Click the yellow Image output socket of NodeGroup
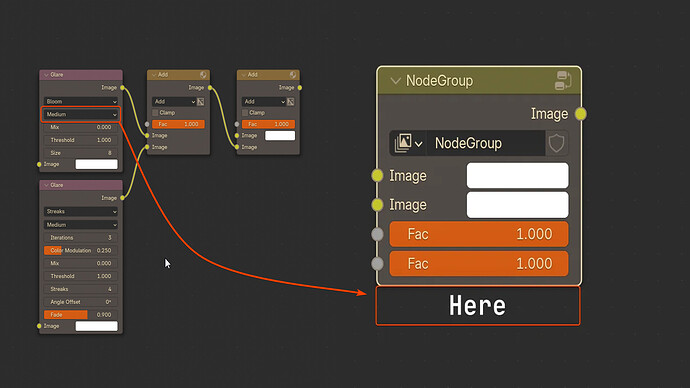The image size is (690, 388). click(581, 114)
